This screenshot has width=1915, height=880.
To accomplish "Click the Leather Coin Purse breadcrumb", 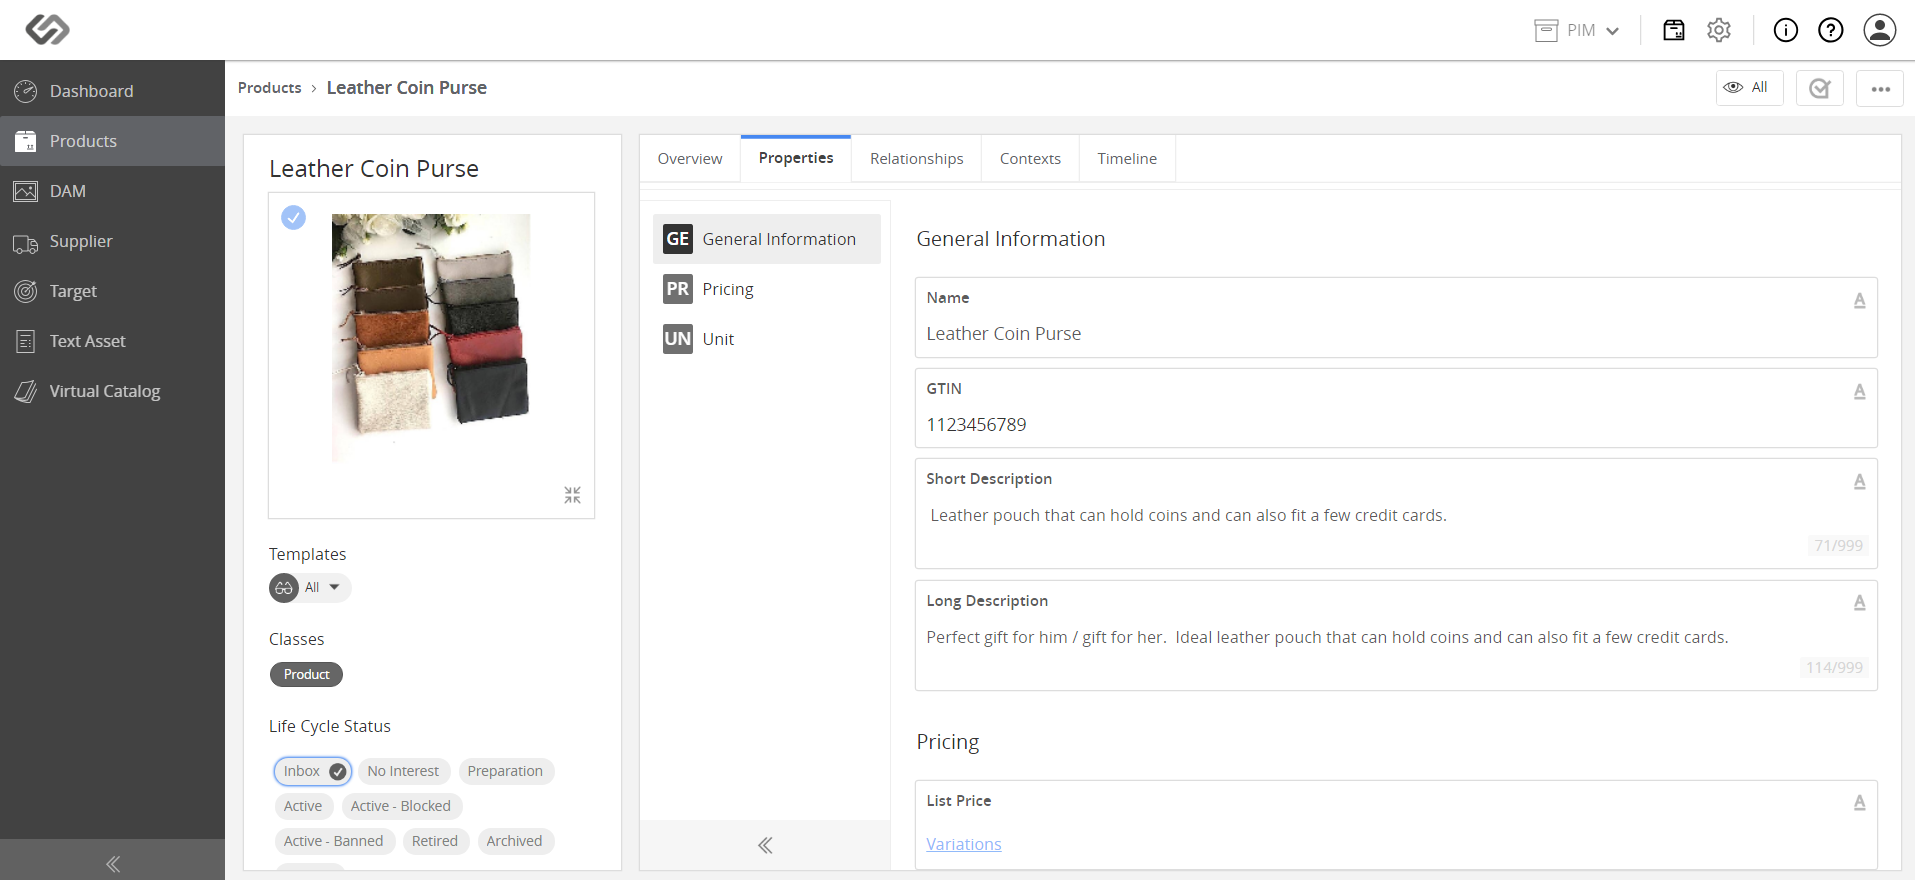I will (x=407, y=88).
